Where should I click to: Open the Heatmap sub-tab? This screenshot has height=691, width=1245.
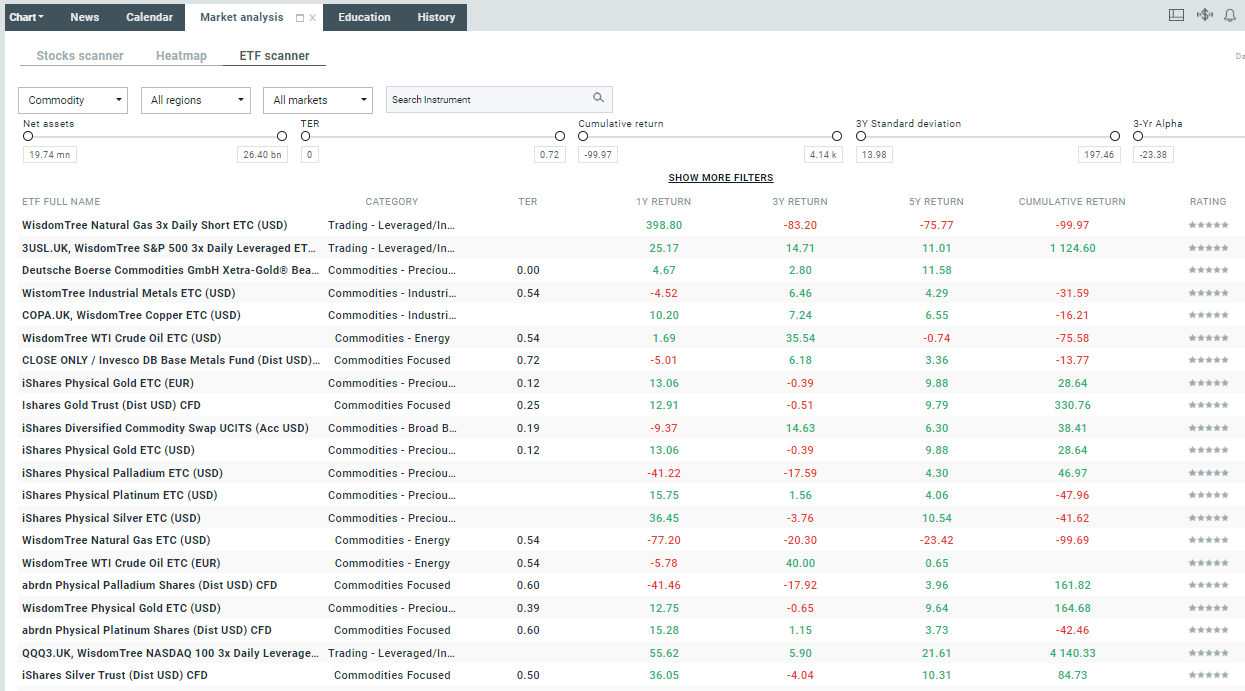coord(181,56)
